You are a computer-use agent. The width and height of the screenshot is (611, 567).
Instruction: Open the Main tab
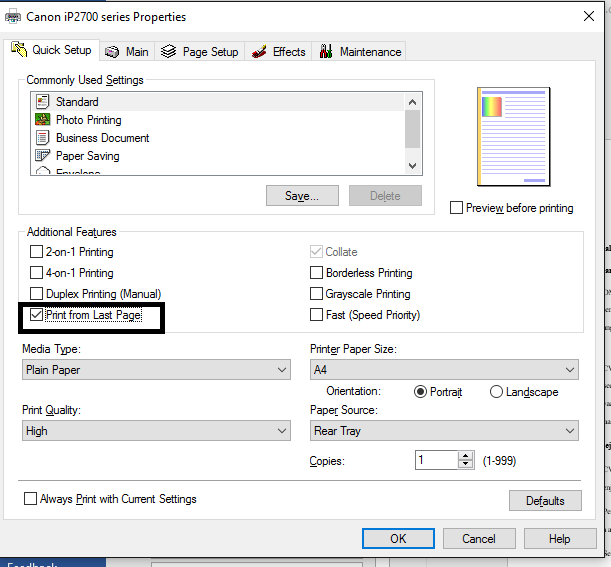pyautogui.click(x=127, y=52)
